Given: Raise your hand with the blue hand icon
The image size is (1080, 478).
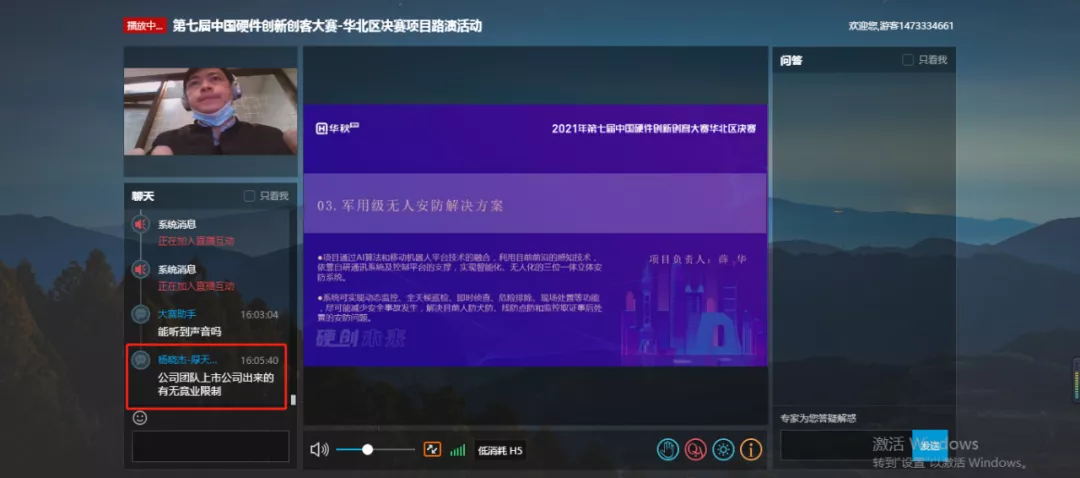Looking at the screenshot, I should (668, 450).
